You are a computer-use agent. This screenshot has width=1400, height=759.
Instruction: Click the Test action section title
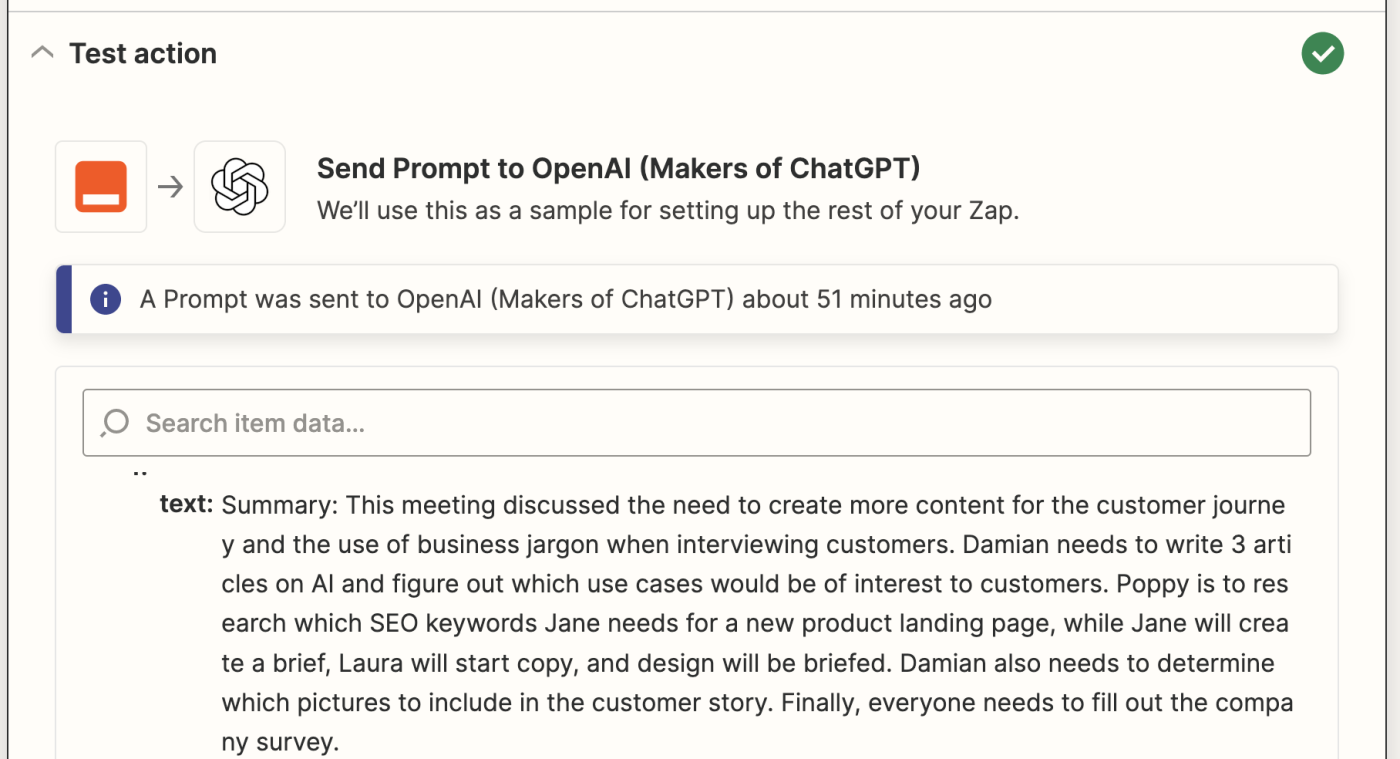(143, 53)
